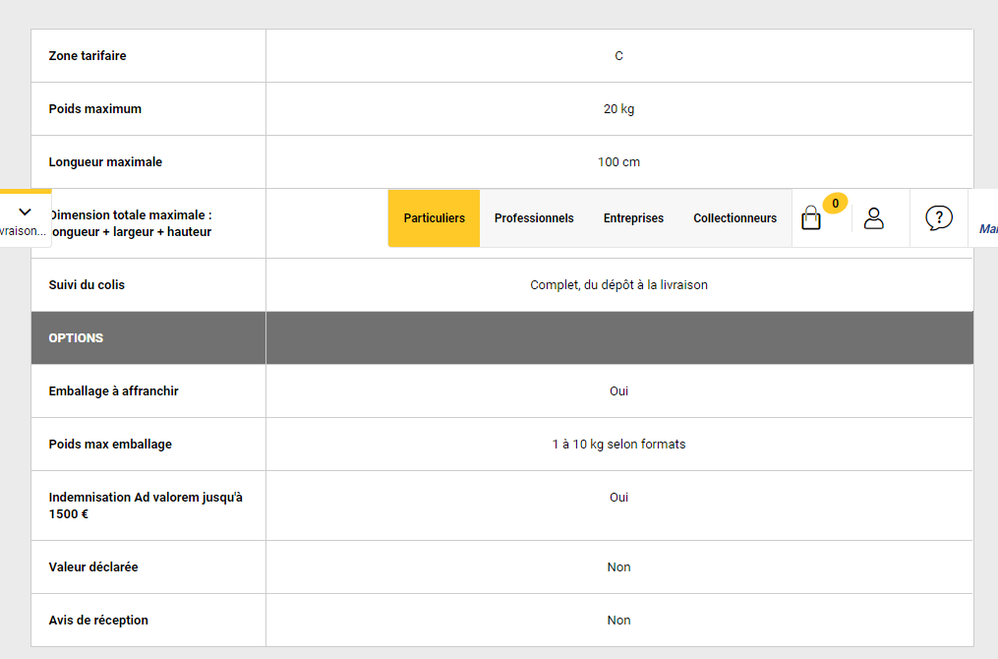Click the 'Emballage à affranchir' label

click(x=113, y=391)
